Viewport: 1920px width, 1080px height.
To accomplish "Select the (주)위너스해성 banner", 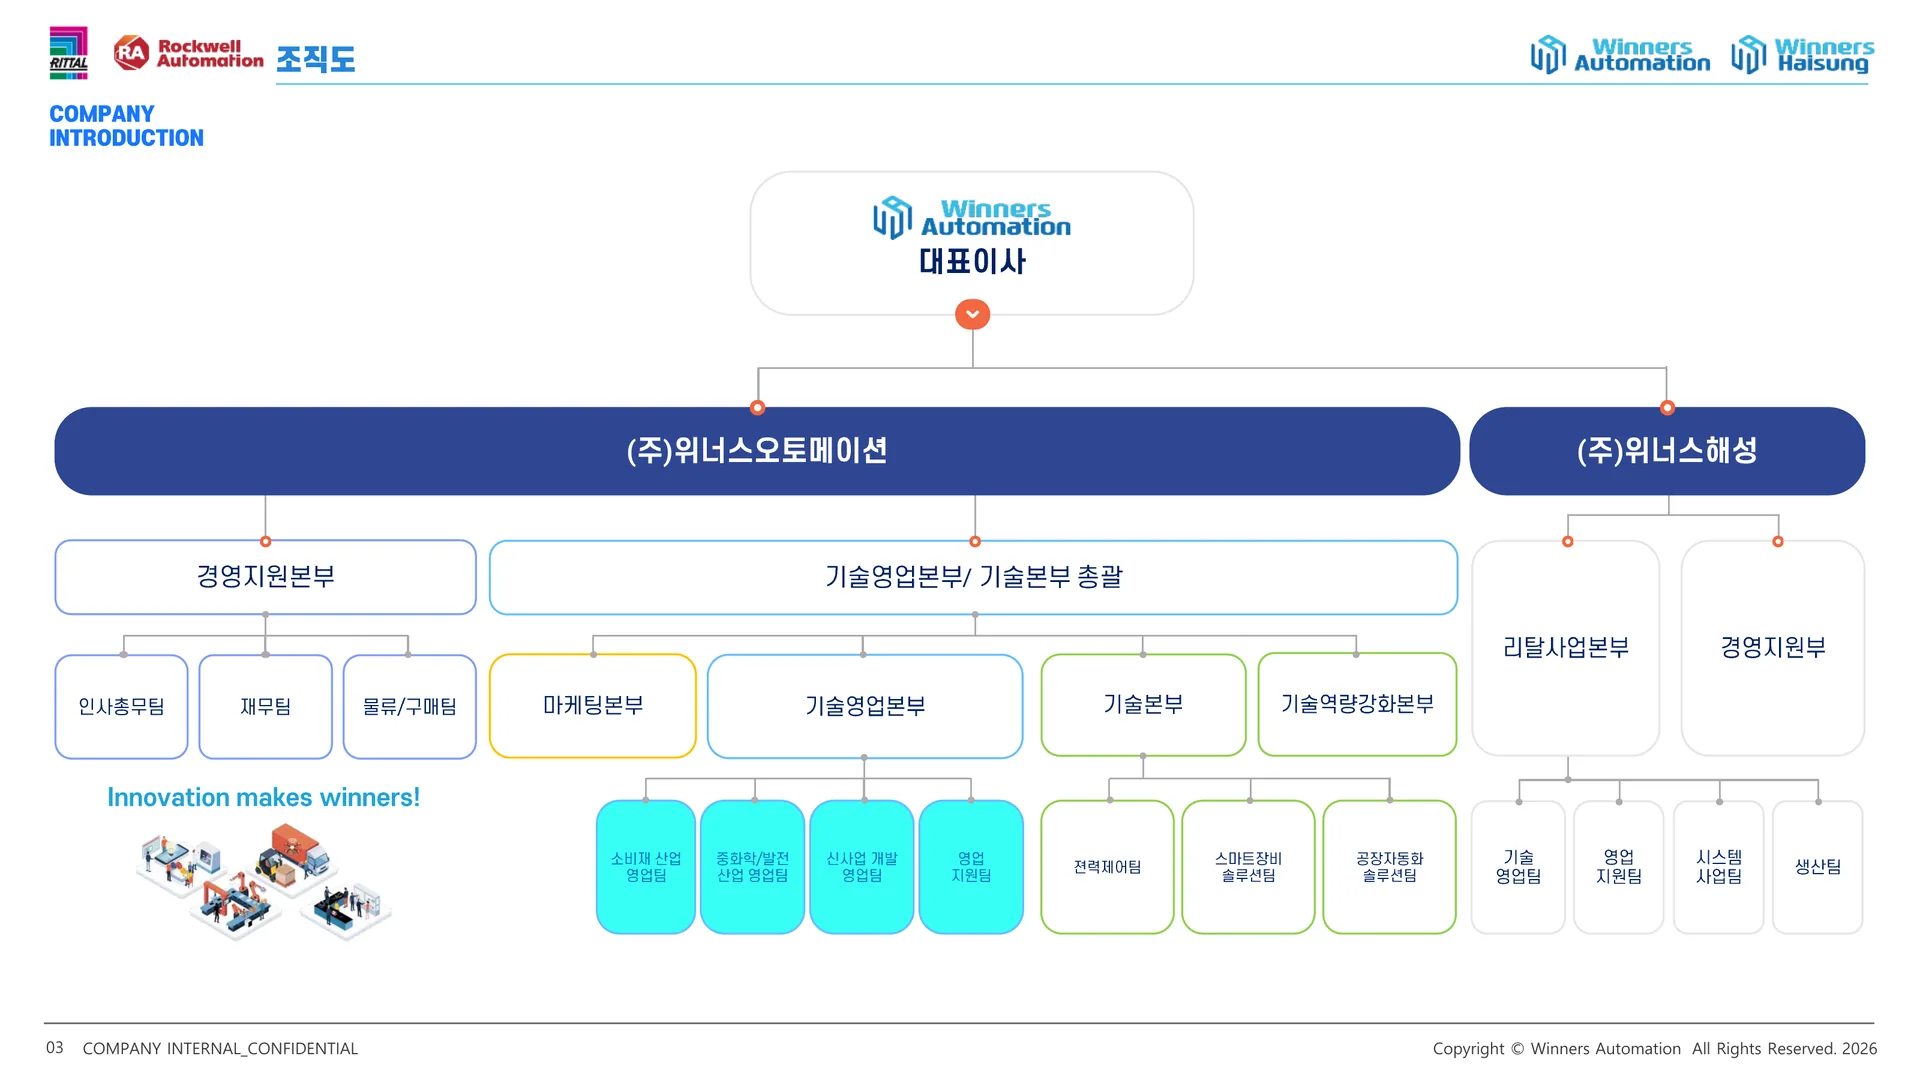I will (1667, 451).
